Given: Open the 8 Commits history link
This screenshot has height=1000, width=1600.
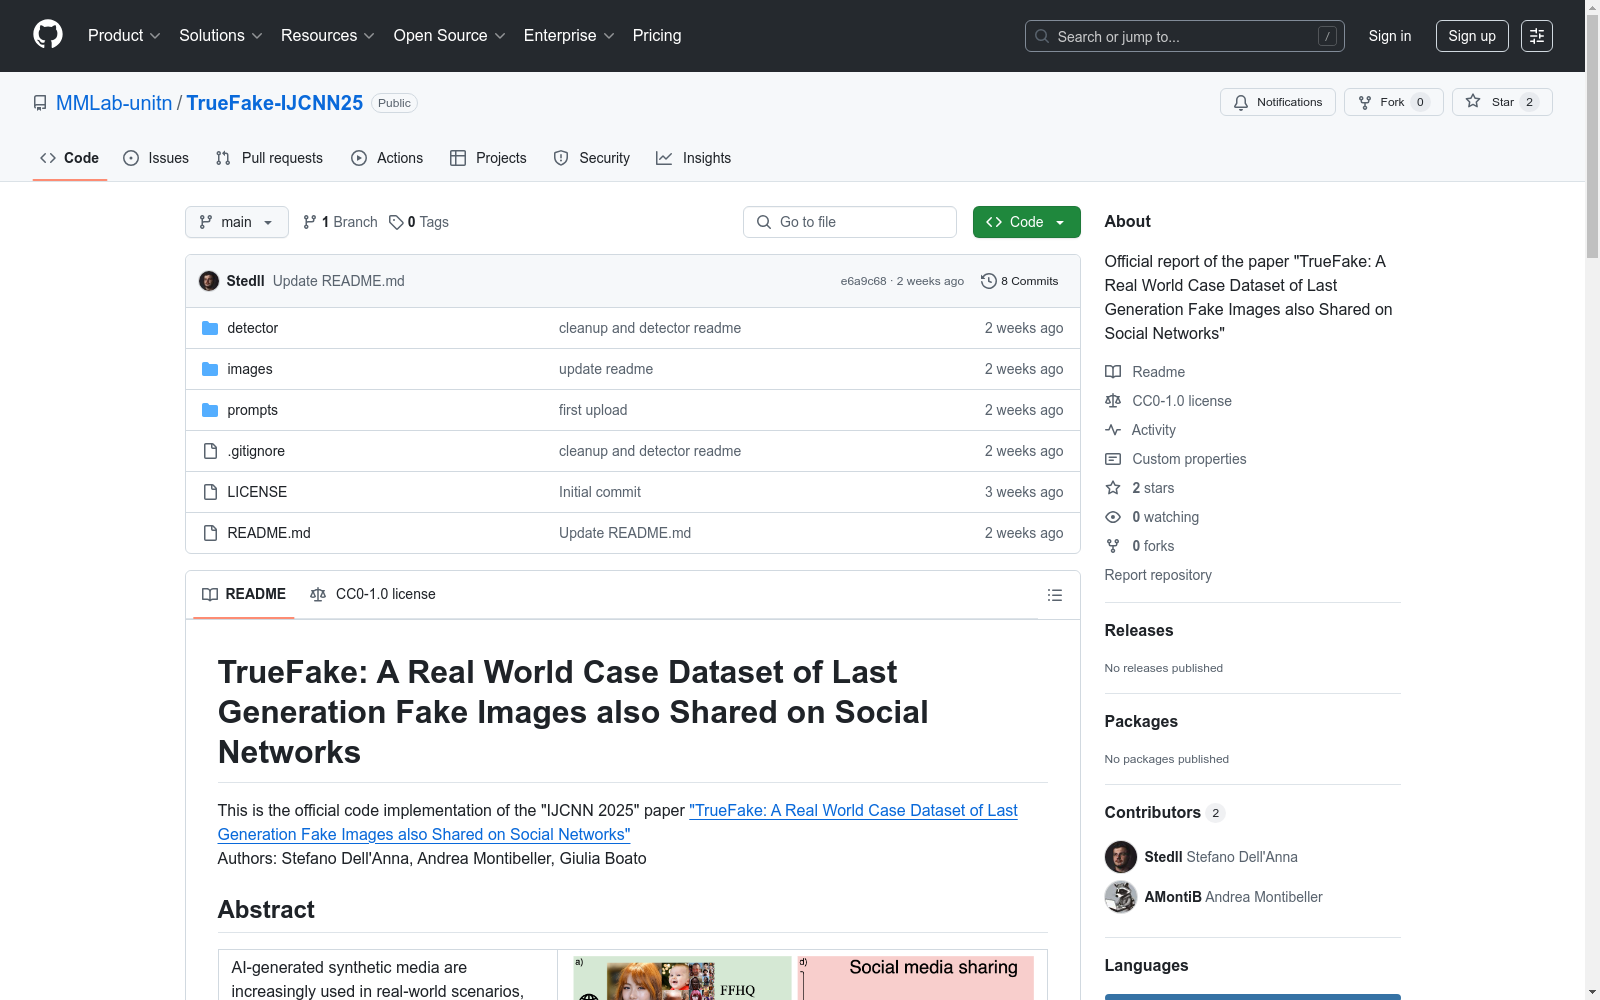Looking at the screenshot, I should coord(1020,281).
